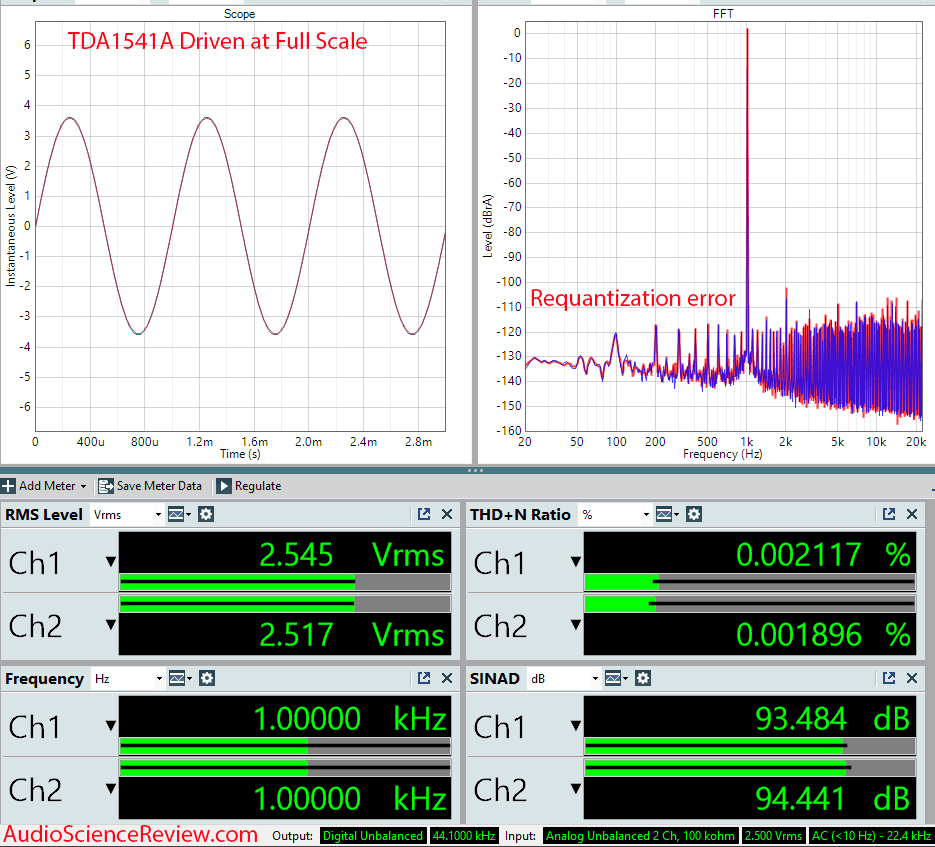The width and height of the screenshot is (935, 847).
Task: Open THD+N Ratio meter view options icon
Action: (x=667, y=514)
